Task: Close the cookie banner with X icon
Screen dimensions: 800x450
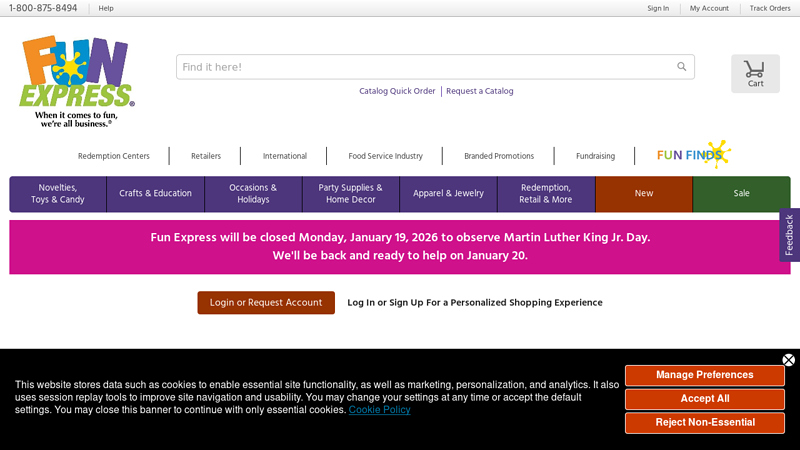Action: (x=788, y=360)
